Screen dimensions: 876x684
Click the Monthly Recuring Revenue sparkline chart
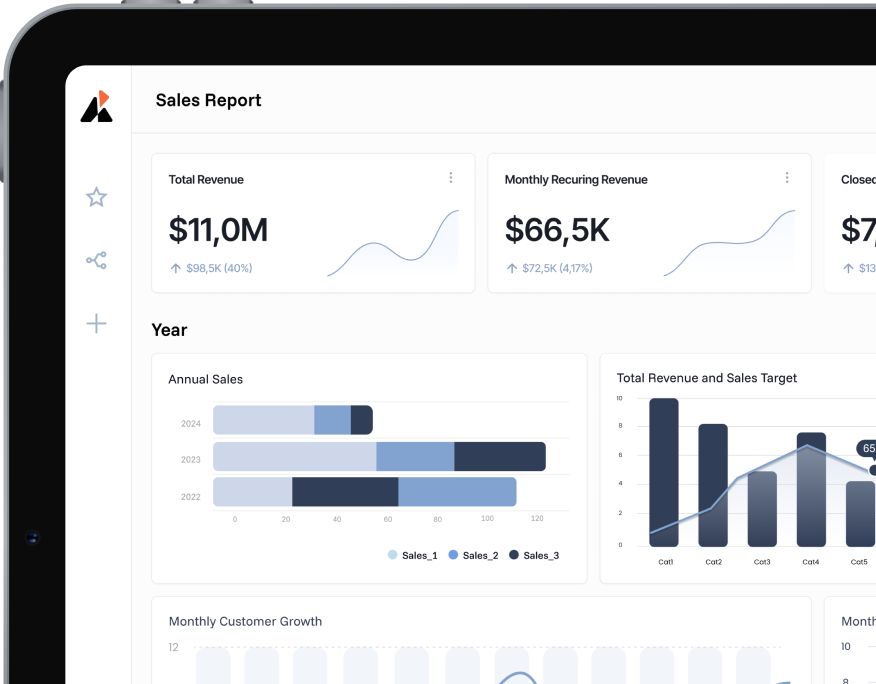[729, 243]
